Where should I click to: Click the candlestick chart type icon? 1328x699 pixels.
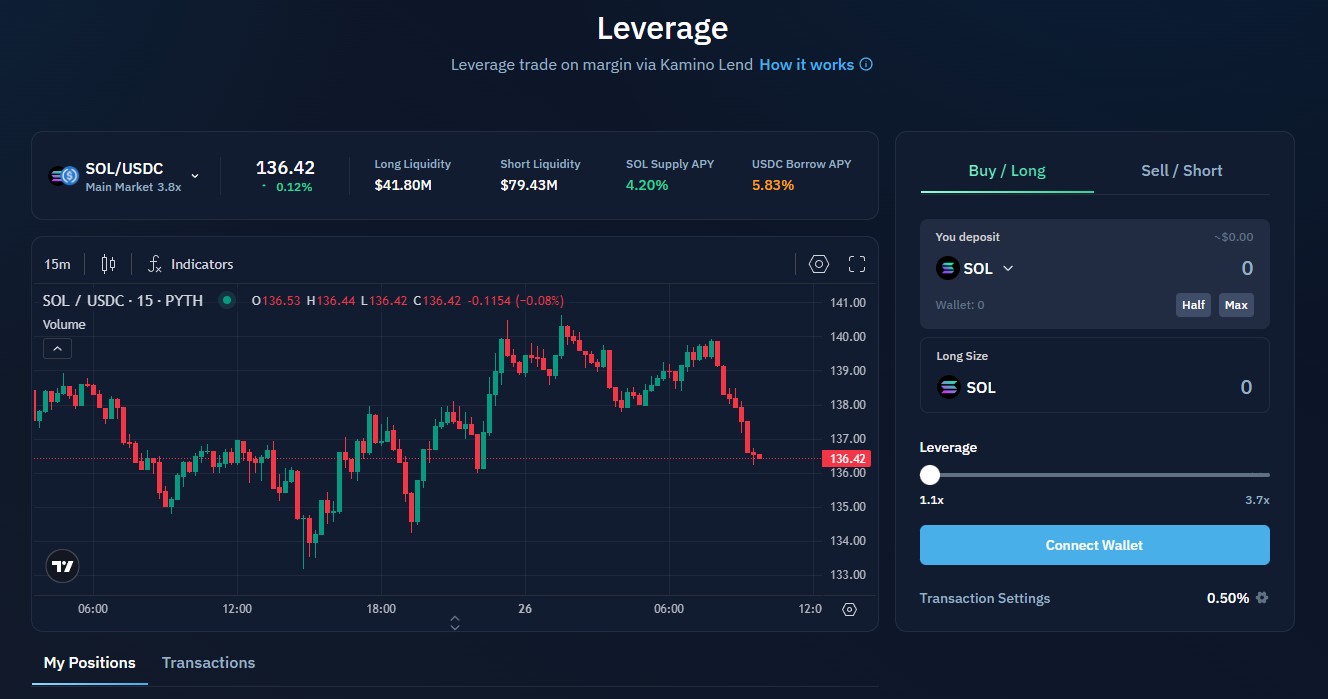108,264
